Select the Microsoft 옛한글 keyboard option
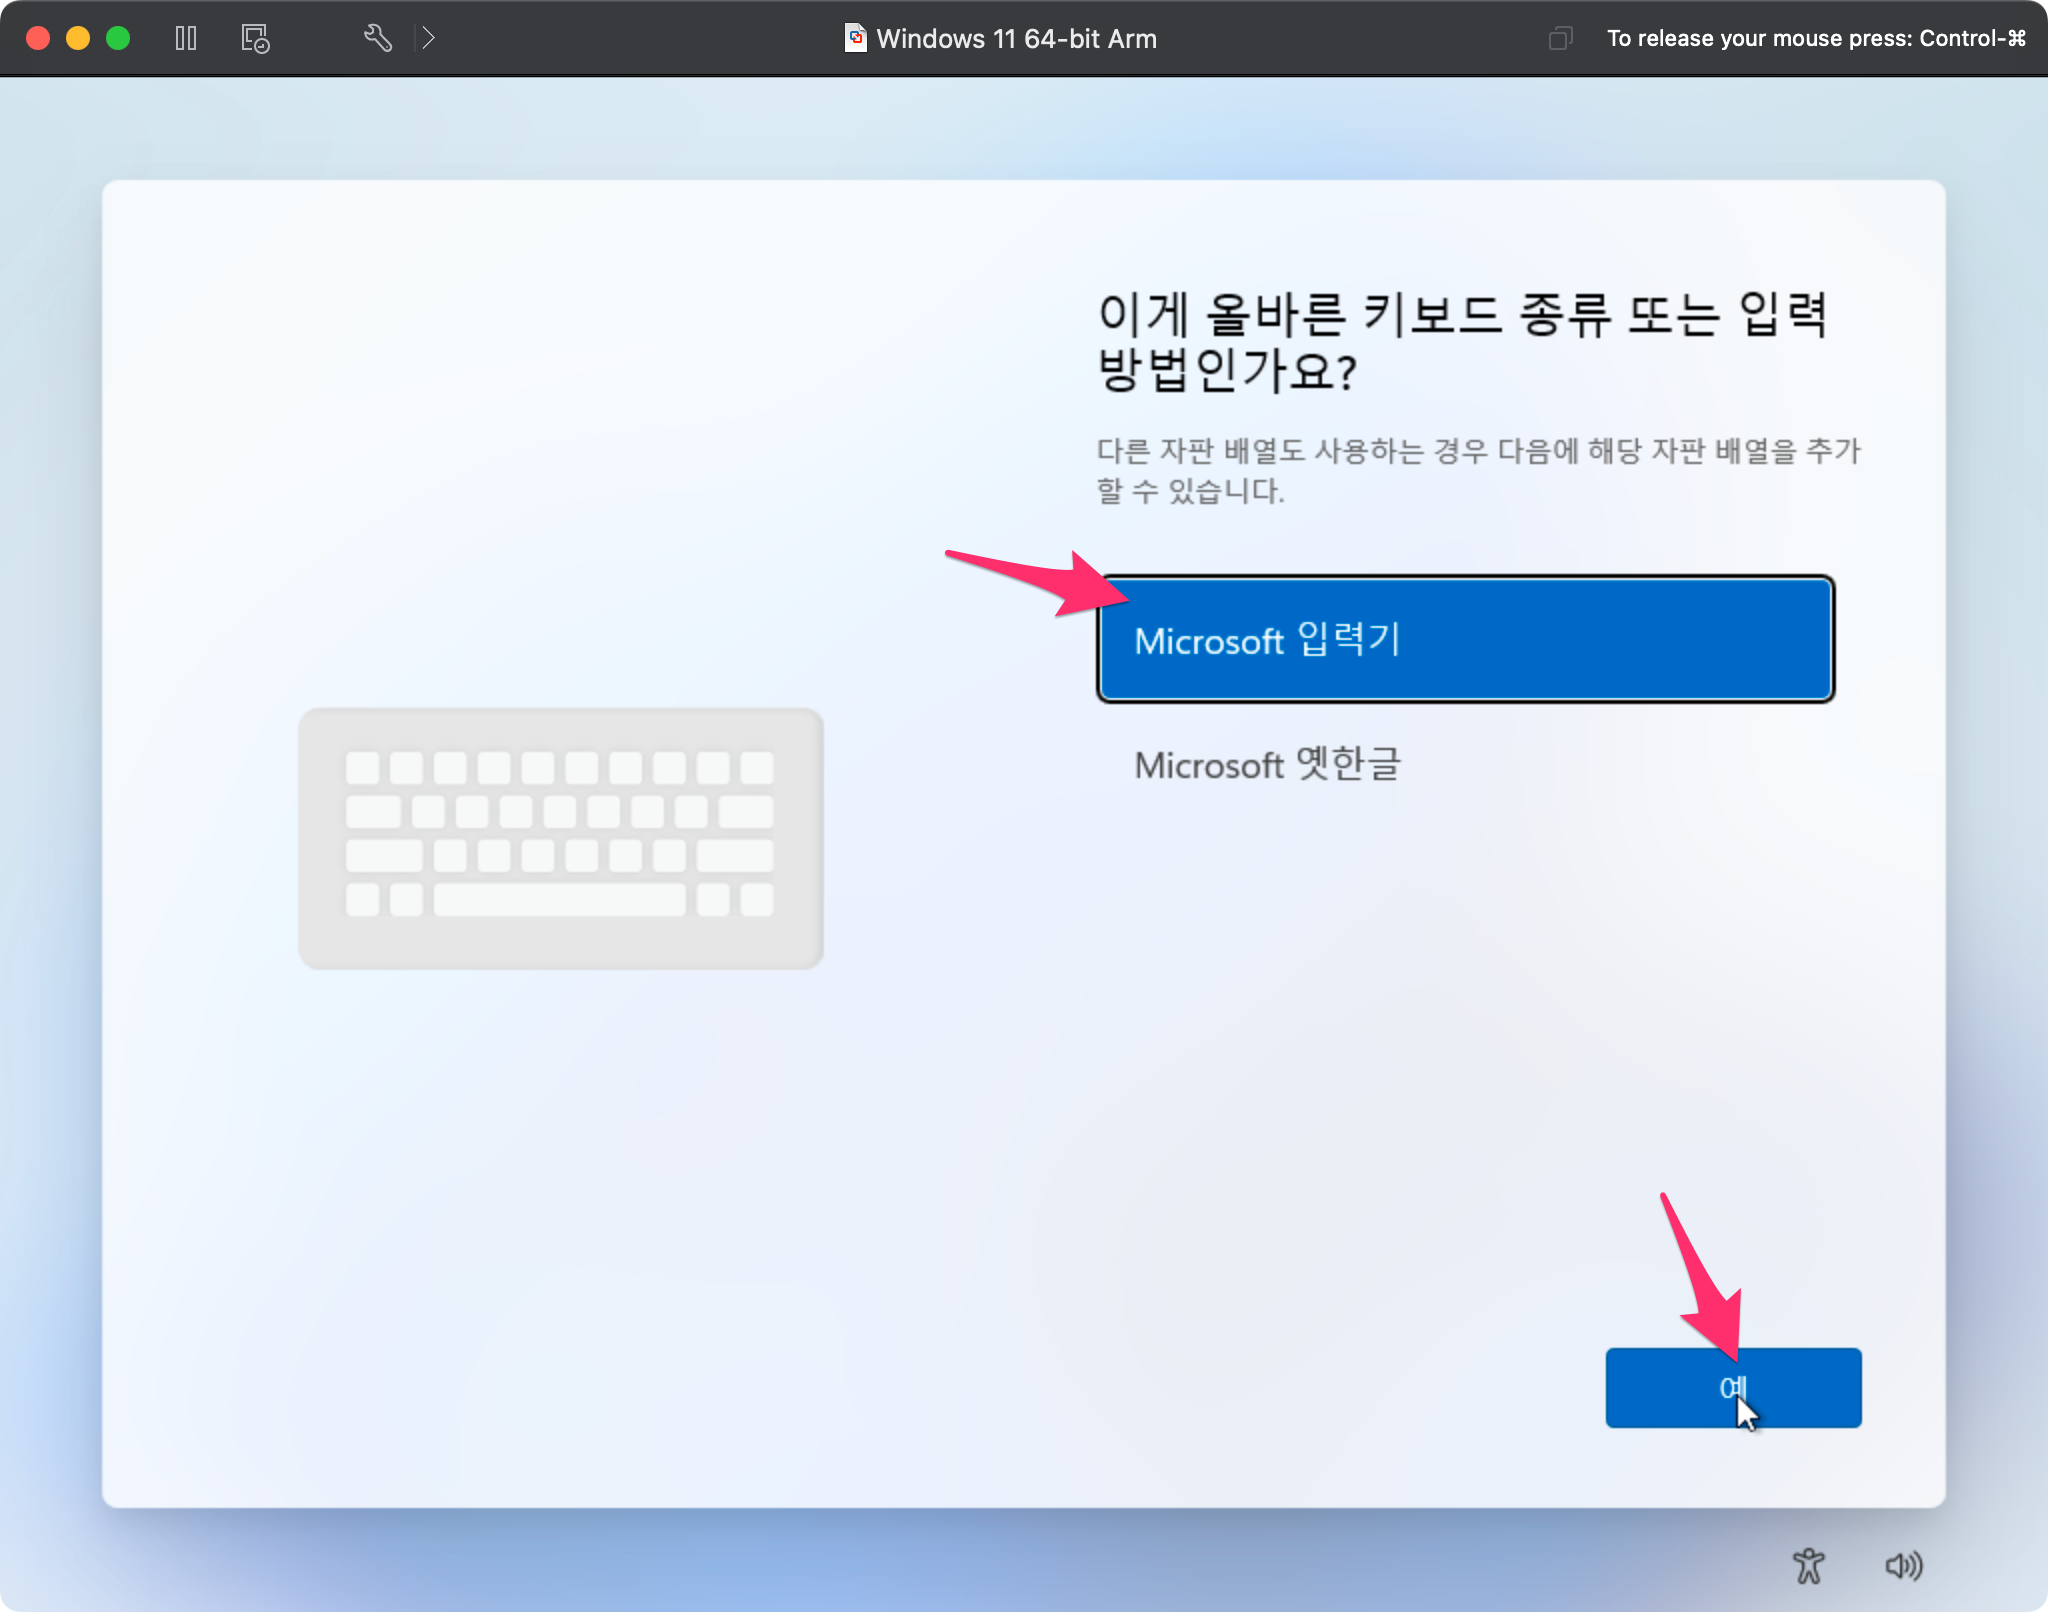This screenshot has height=1612, width=2048. [x=1267, y=765]
